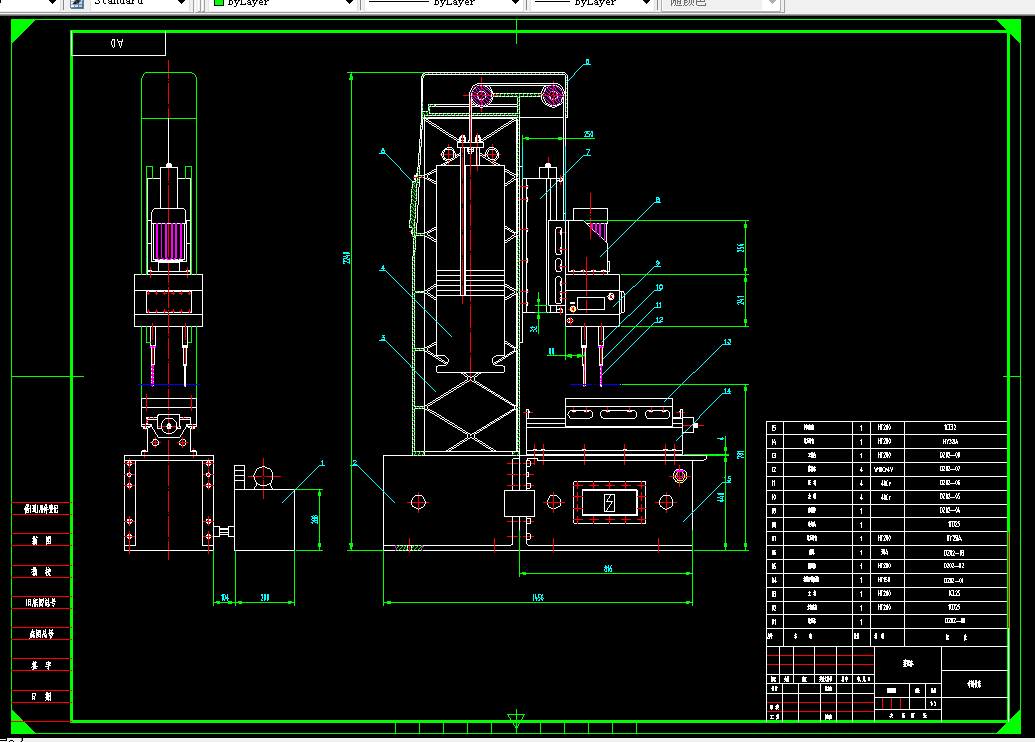Select part balloon number 2
Screen dimensions: 1035x742
point(354,463)
